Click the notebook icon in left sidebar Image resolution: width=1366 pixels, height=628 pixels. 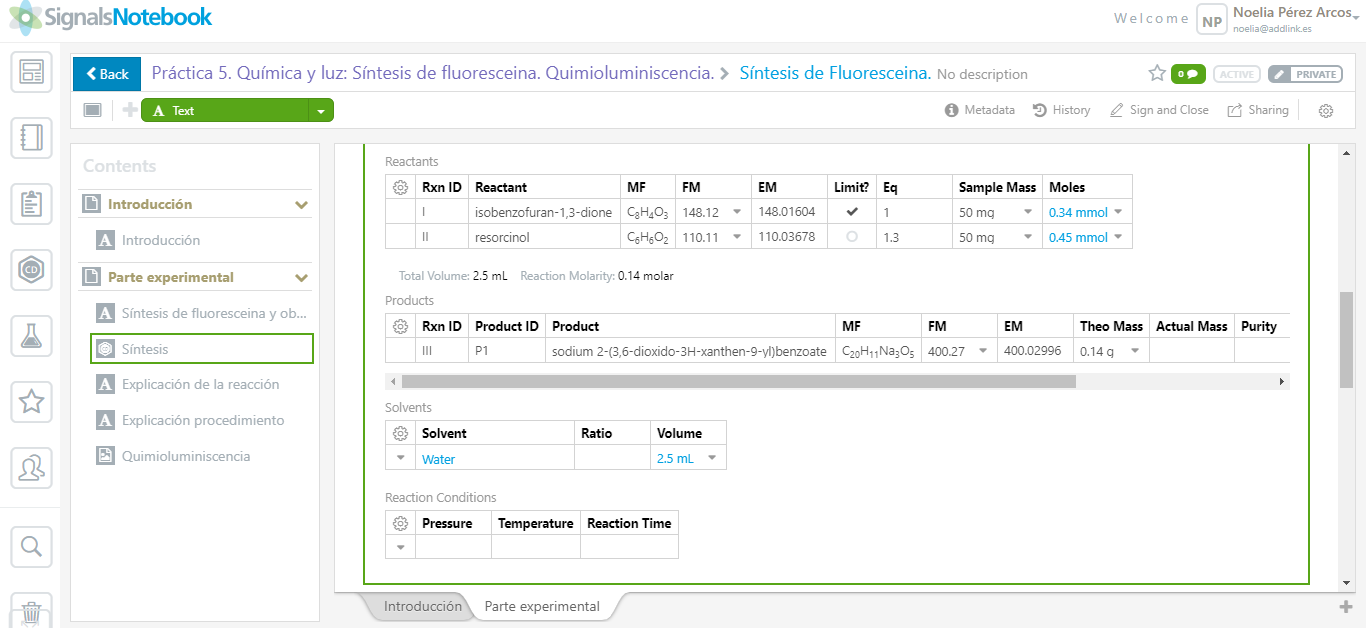tap(31, 138)
